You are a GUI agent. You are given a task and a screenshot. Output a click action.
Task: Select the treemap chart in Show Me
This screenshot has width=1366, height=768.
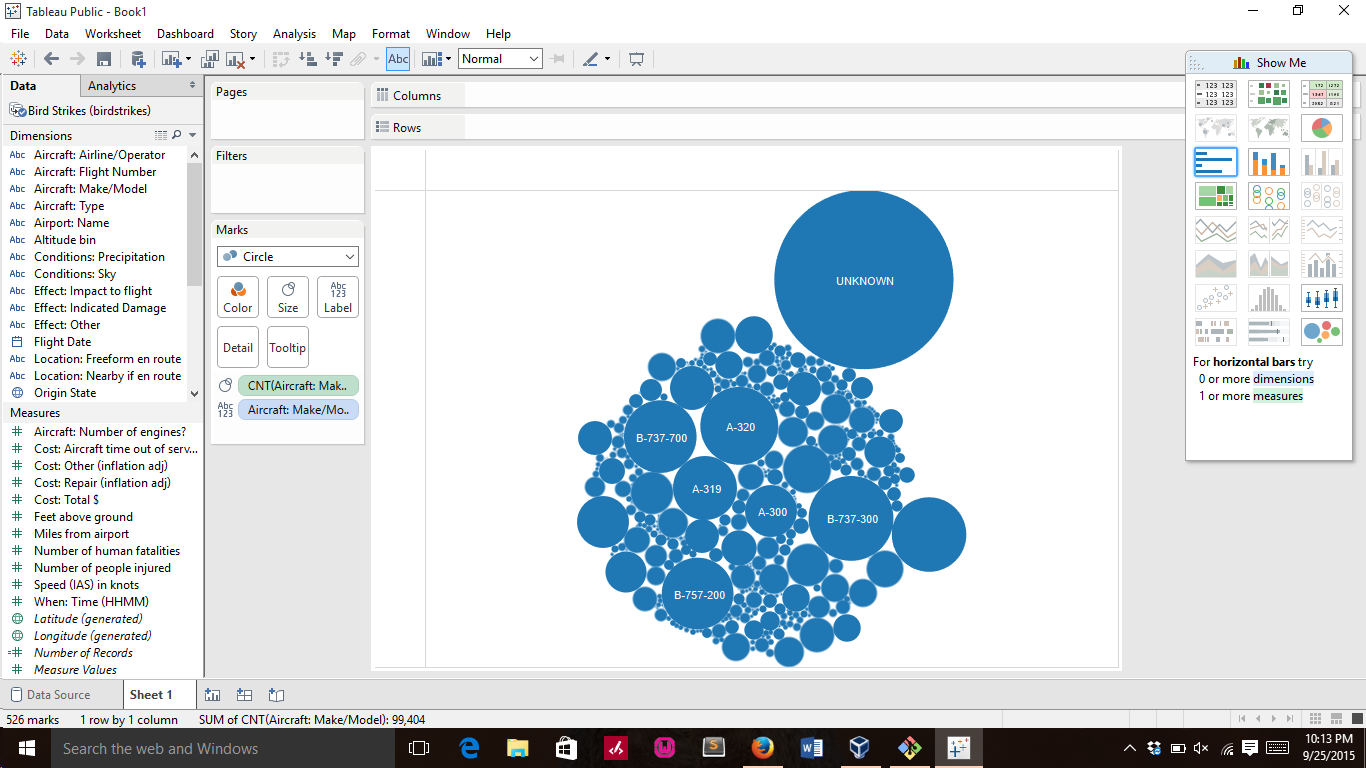click(1216, 196)
